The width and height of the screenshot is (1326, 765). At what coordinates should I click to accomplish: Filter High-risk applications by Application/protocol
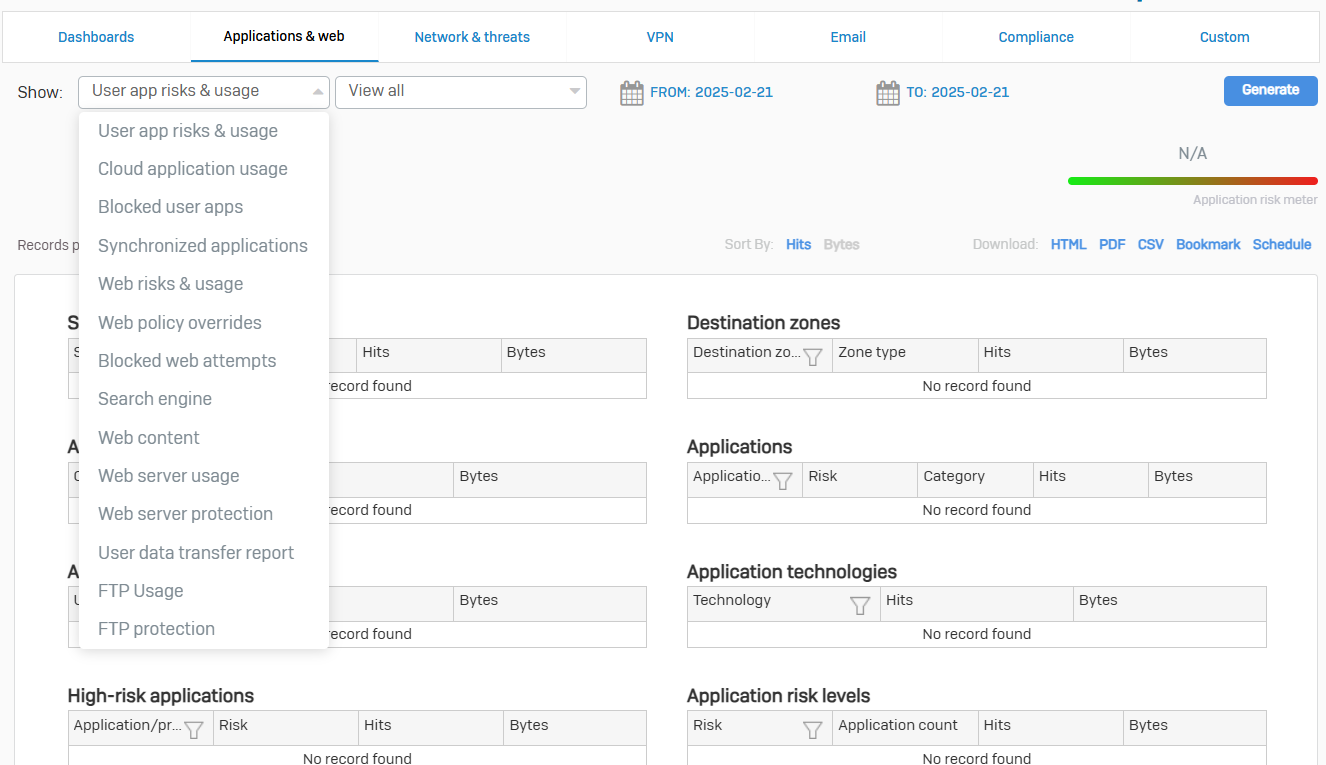click(194, 729)
